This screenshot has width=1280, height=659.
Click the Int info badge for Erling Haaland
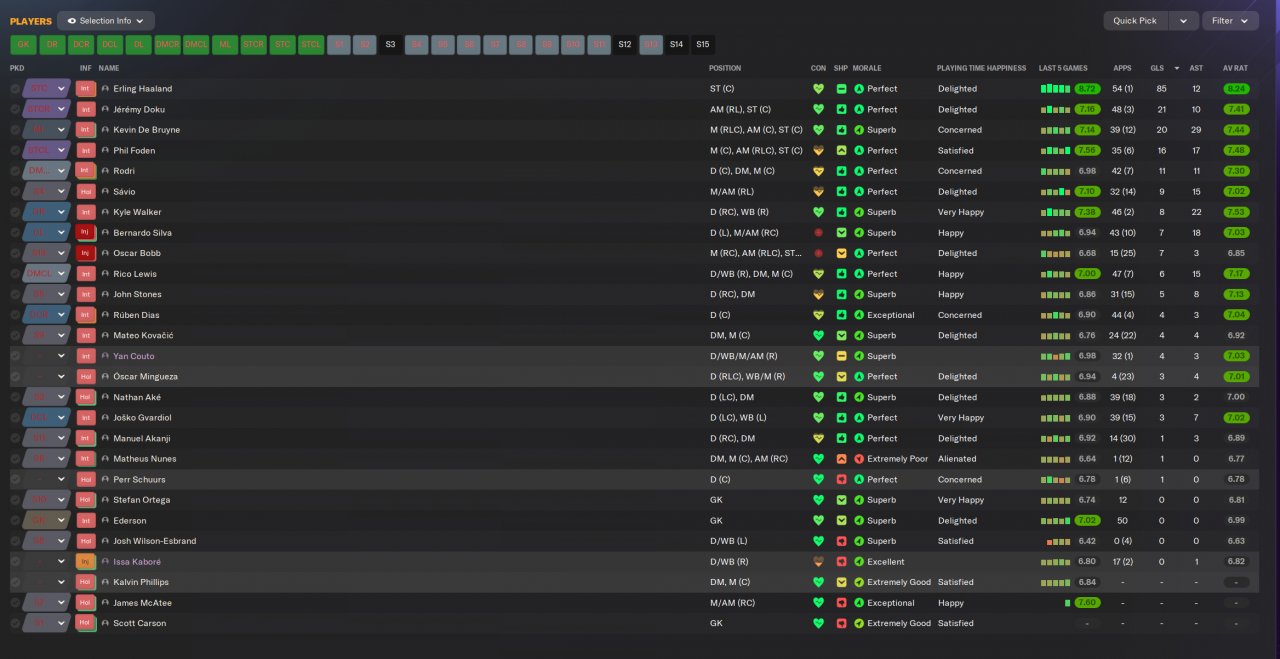(85, 89)
